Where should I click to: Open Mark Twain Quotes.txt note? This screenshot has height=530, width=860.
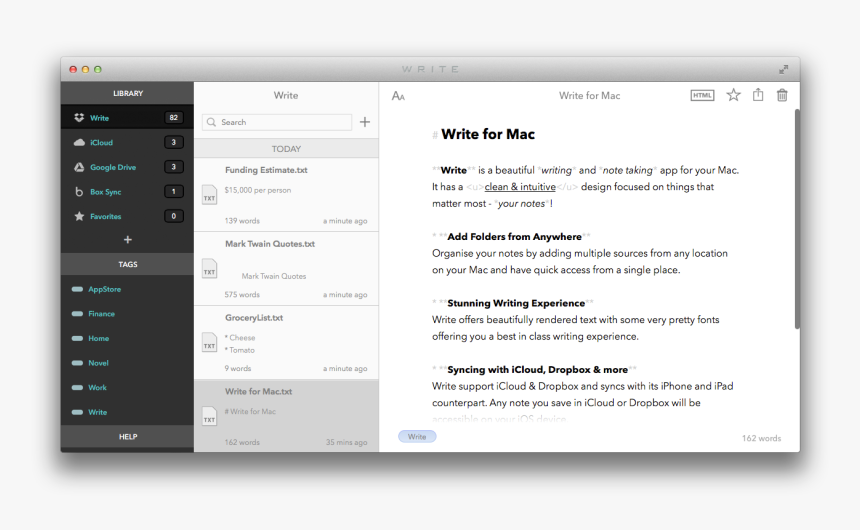pyautogui.click(x=286, y=269)
